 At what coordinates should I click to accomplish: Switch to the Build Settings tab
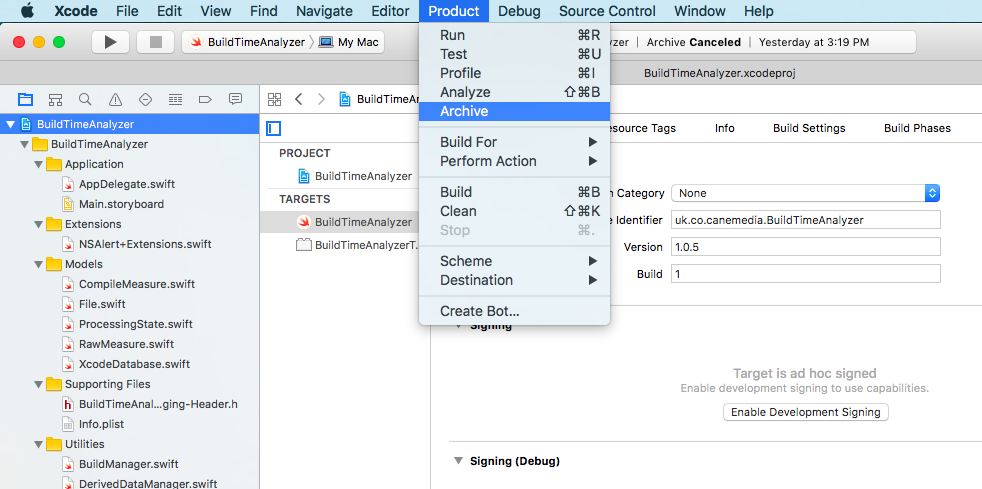(x=809, y=128)
